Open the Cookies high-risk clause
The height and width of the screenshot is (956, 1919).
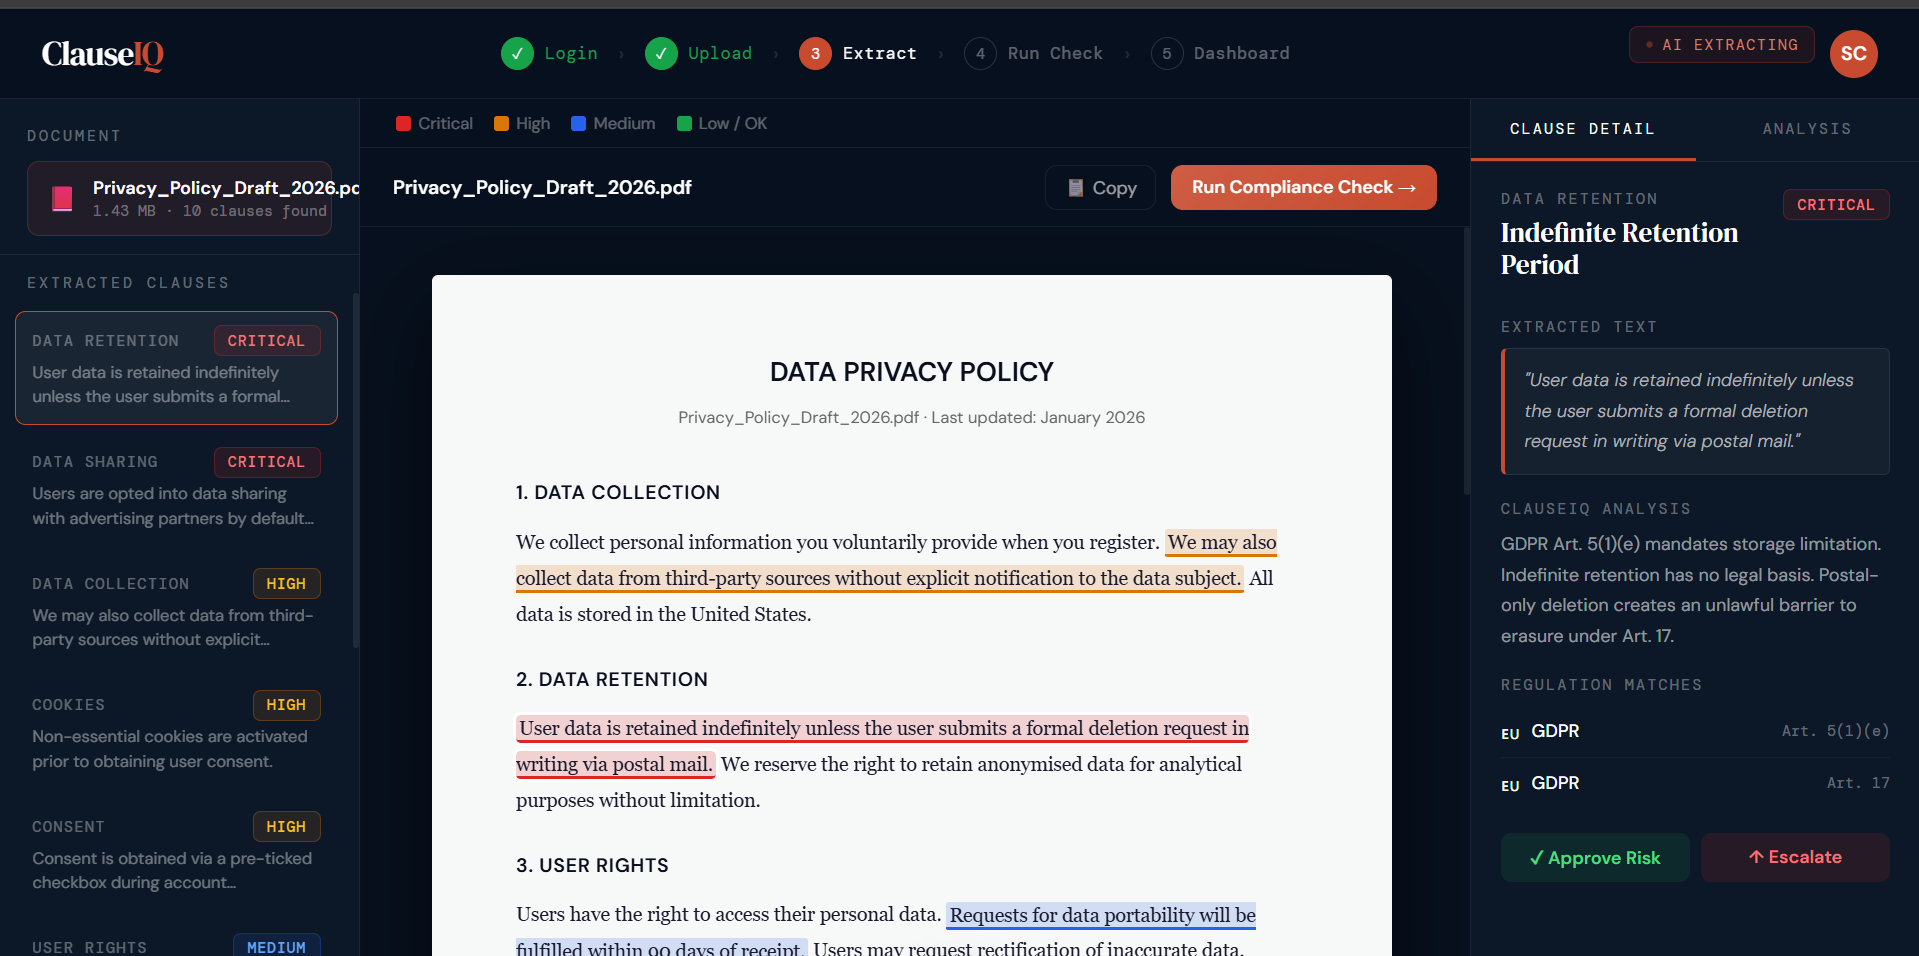point(176,733)
